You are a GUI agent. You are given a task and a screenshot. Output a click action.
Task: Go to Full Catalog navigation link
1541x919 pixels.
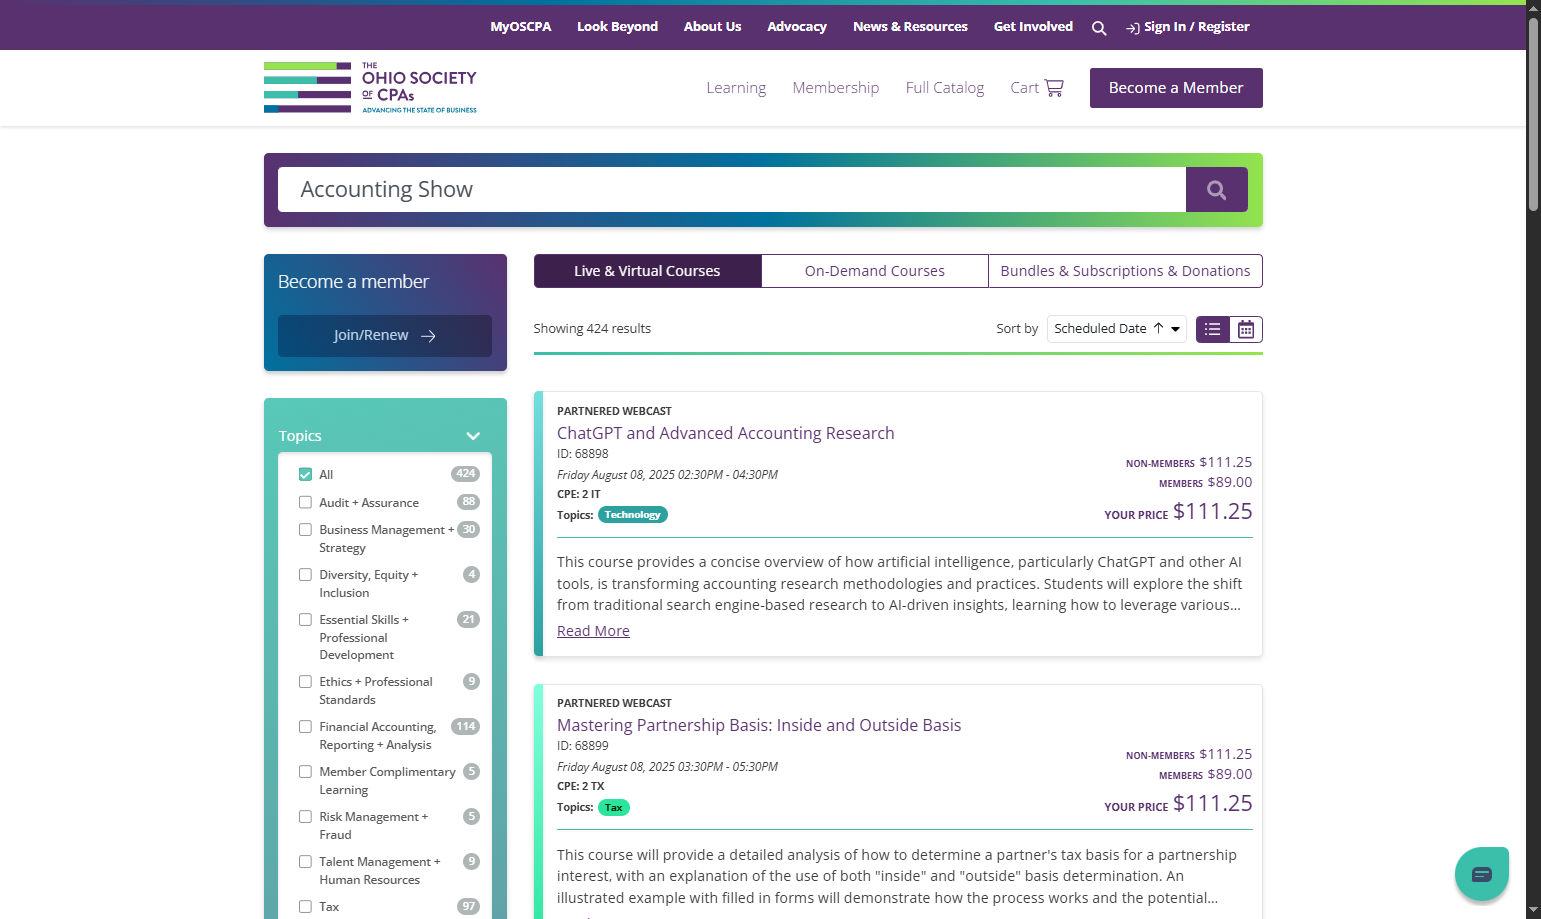[945, 88]
